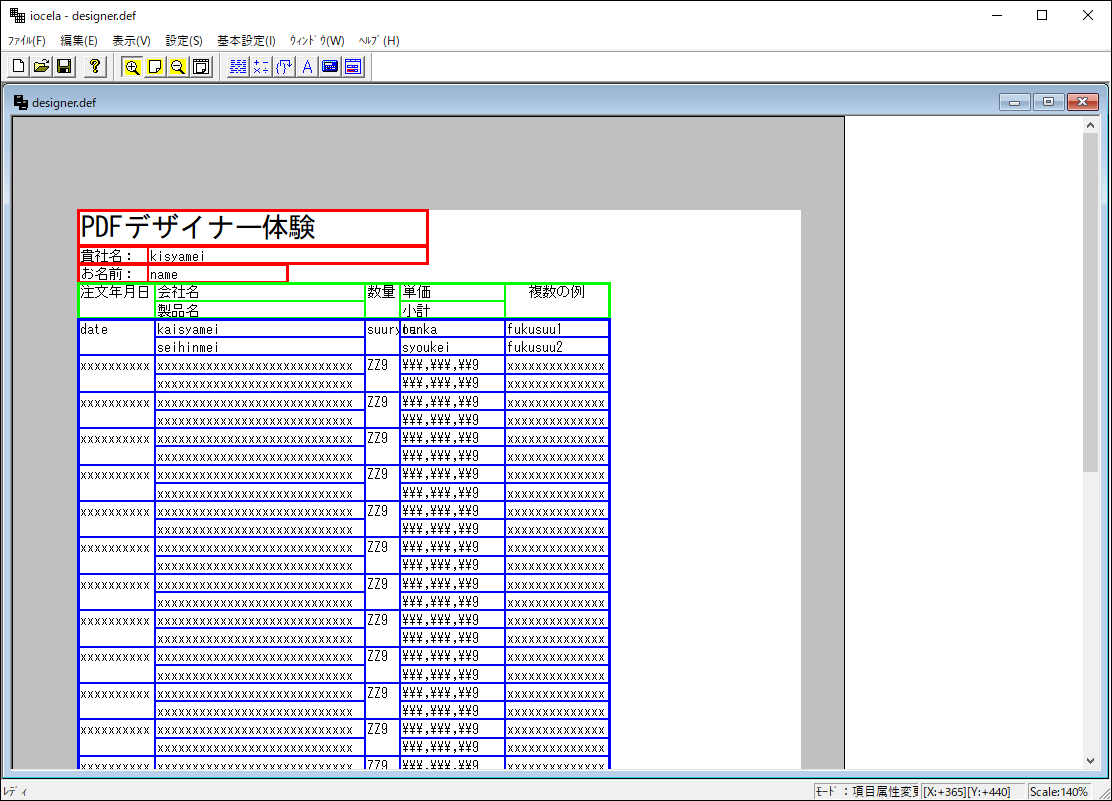Screen dimensions: 1112x801
Task: Open the ヘルプ(H) menu
Action: 378,41
